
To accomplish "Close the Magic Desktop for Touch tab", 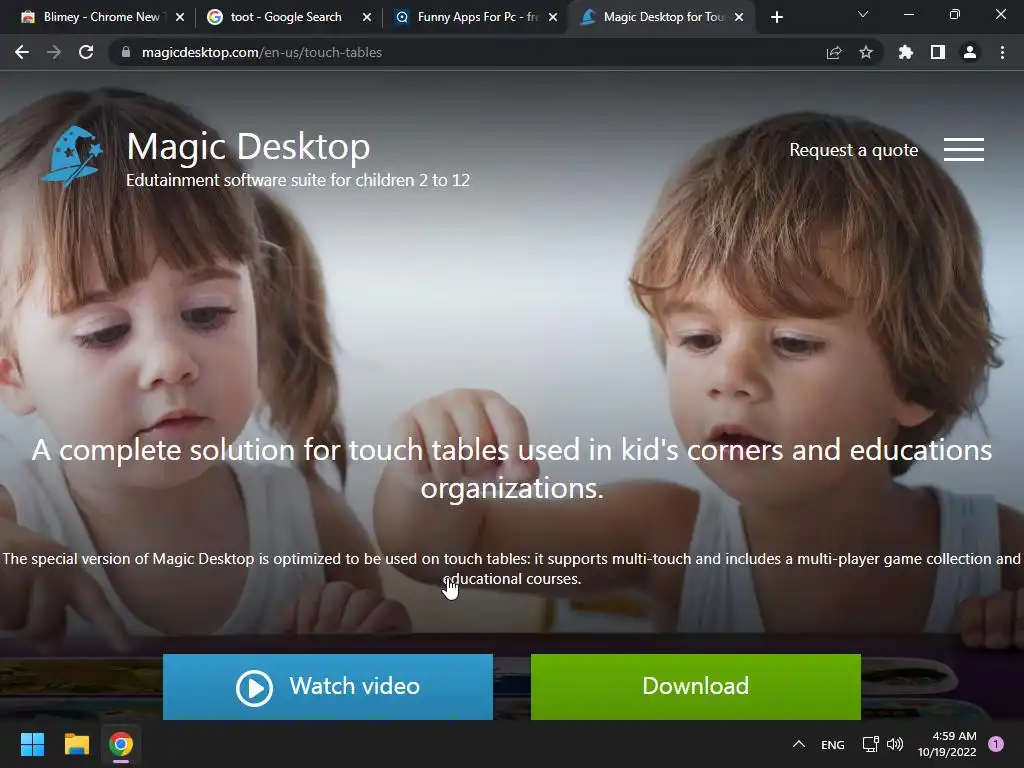I will click(739, 17).
